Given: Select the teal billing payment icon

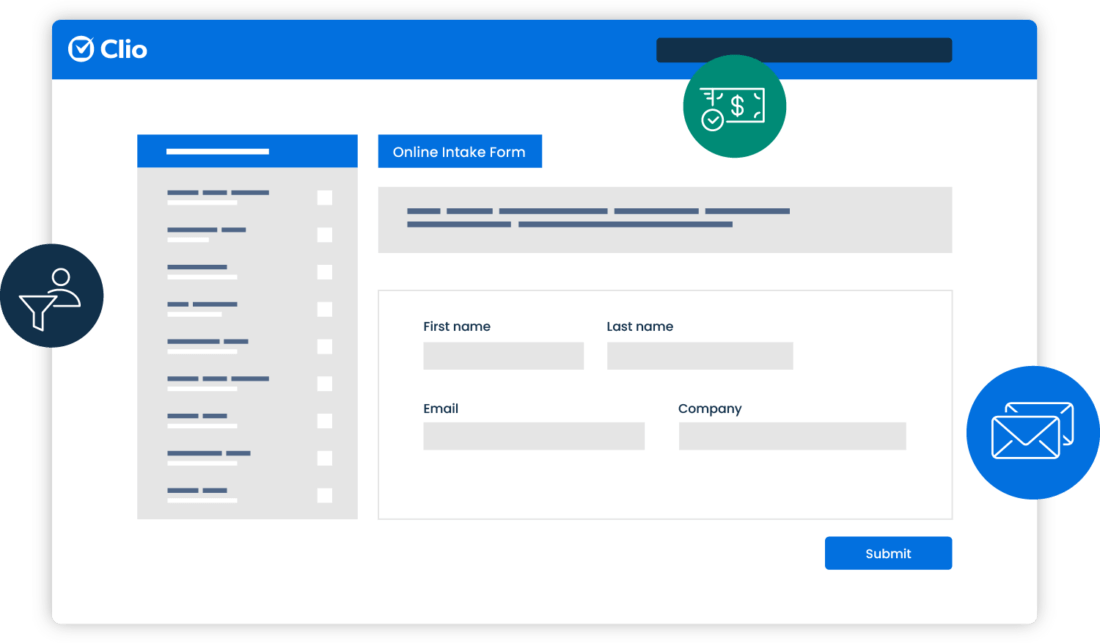Looking at the screenshot, I should pos(734,106).
